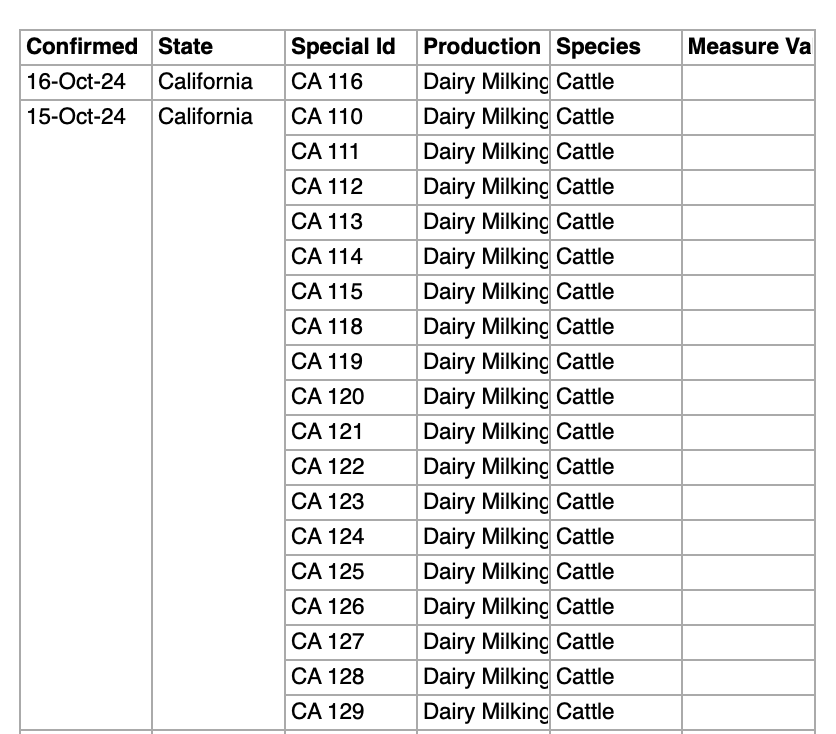836x734 pixels.
Task: Click the CA 121 cell
Action: 327,432
